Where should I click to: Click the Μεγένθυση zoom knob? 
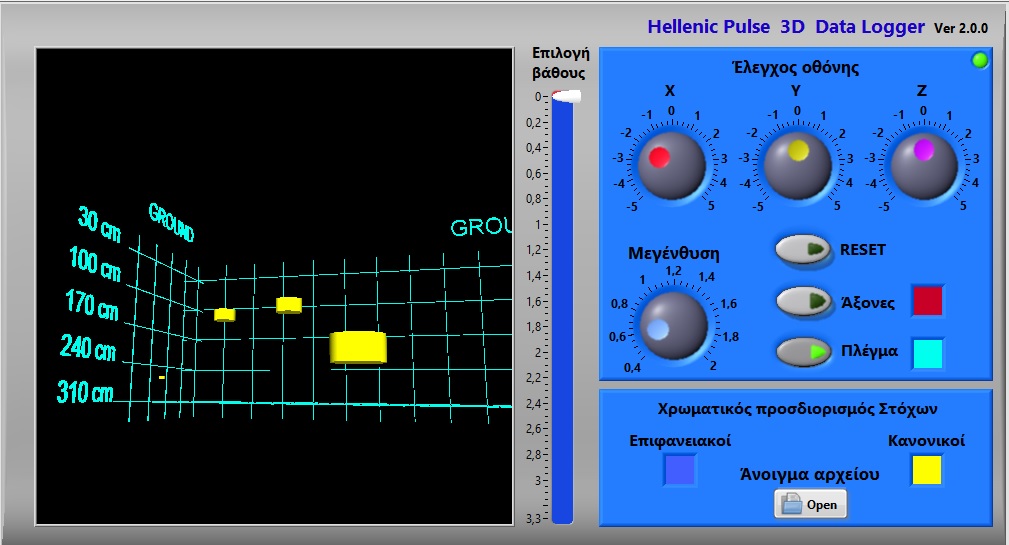672,325
